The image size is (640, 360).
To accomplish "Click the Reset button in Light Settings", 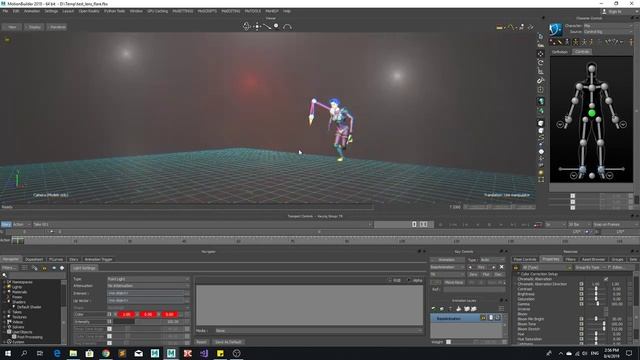I will (x=201, y=342).
